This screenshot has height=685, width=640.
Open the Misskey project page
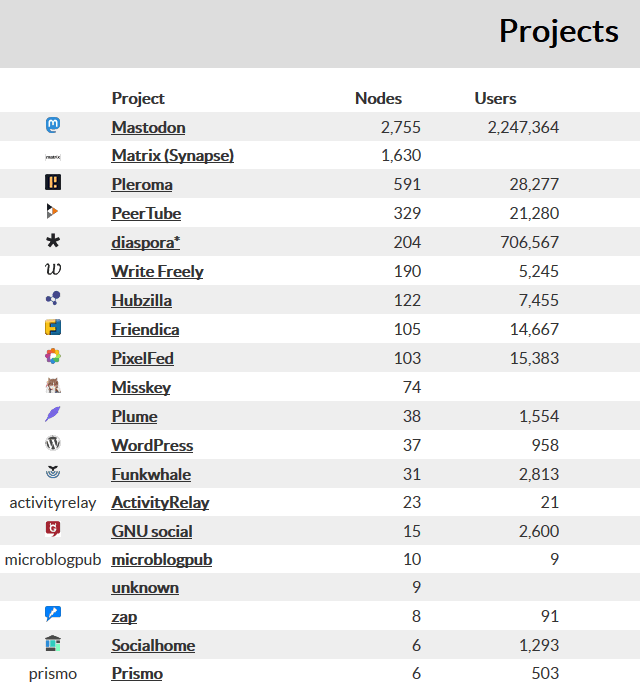click(141, 387)
